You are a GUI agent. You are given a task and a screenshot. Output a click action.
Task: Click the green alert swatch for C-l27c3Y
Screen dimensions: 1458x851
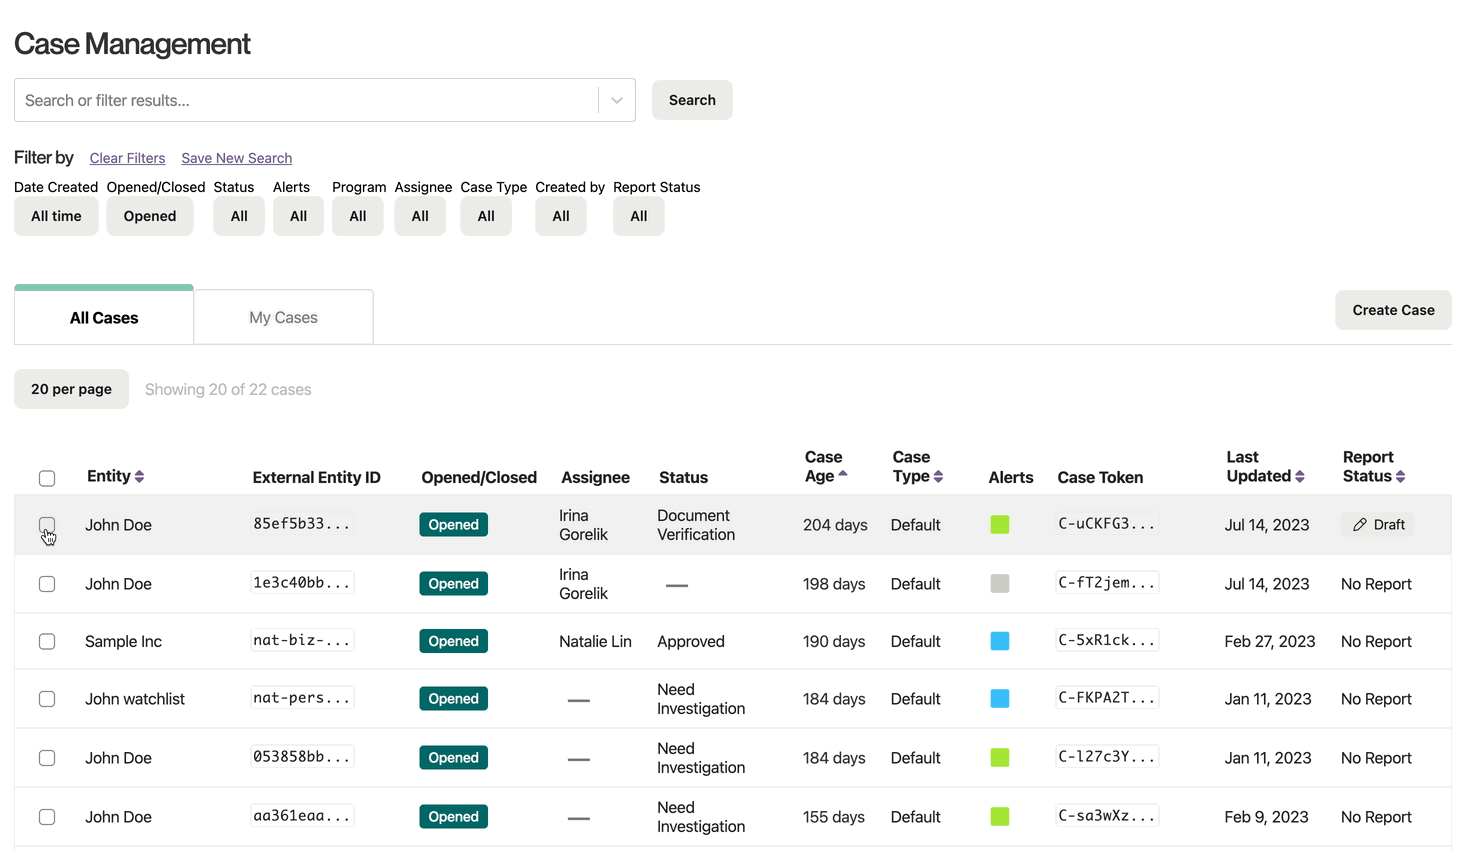pyautogui.click(x=1000, y=757)
